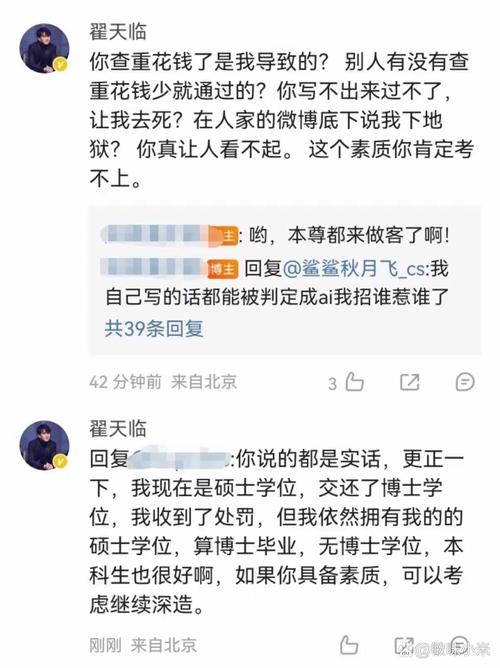
Task: Open the second comment's profile avatar
Action: (x=44, y=445)
